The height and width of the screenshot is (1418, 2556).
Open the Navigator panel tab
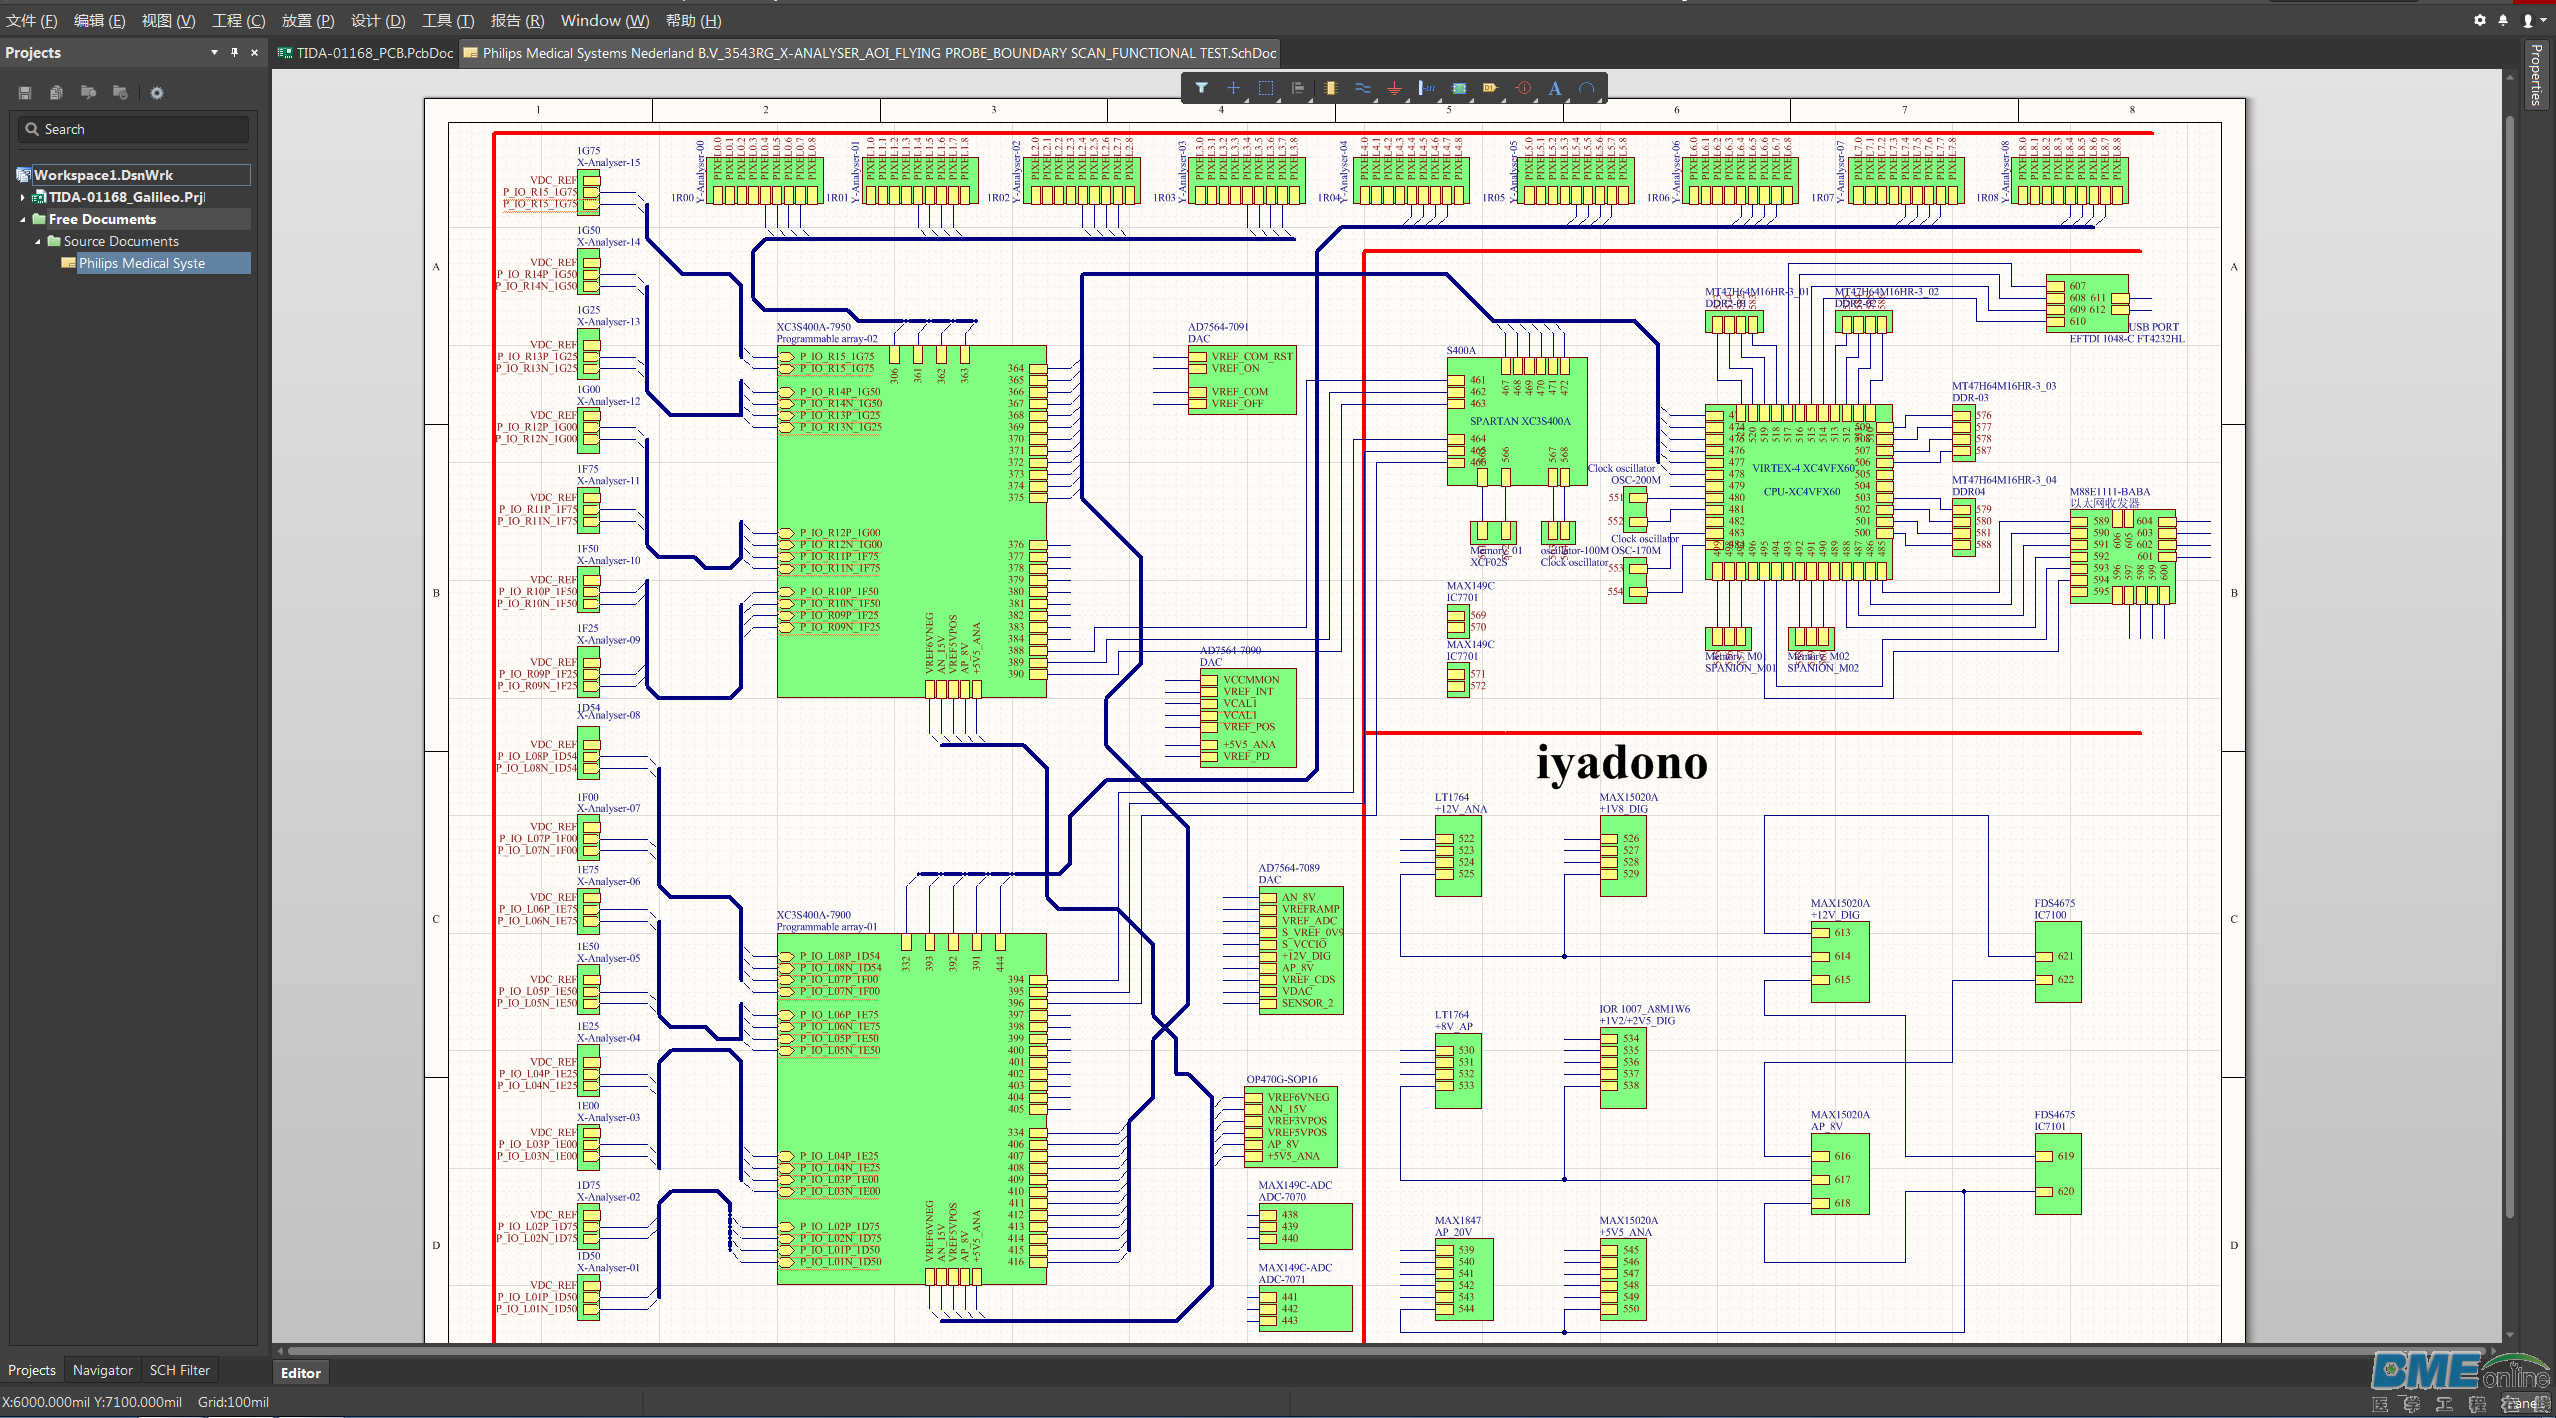[x=103, y=1370]
